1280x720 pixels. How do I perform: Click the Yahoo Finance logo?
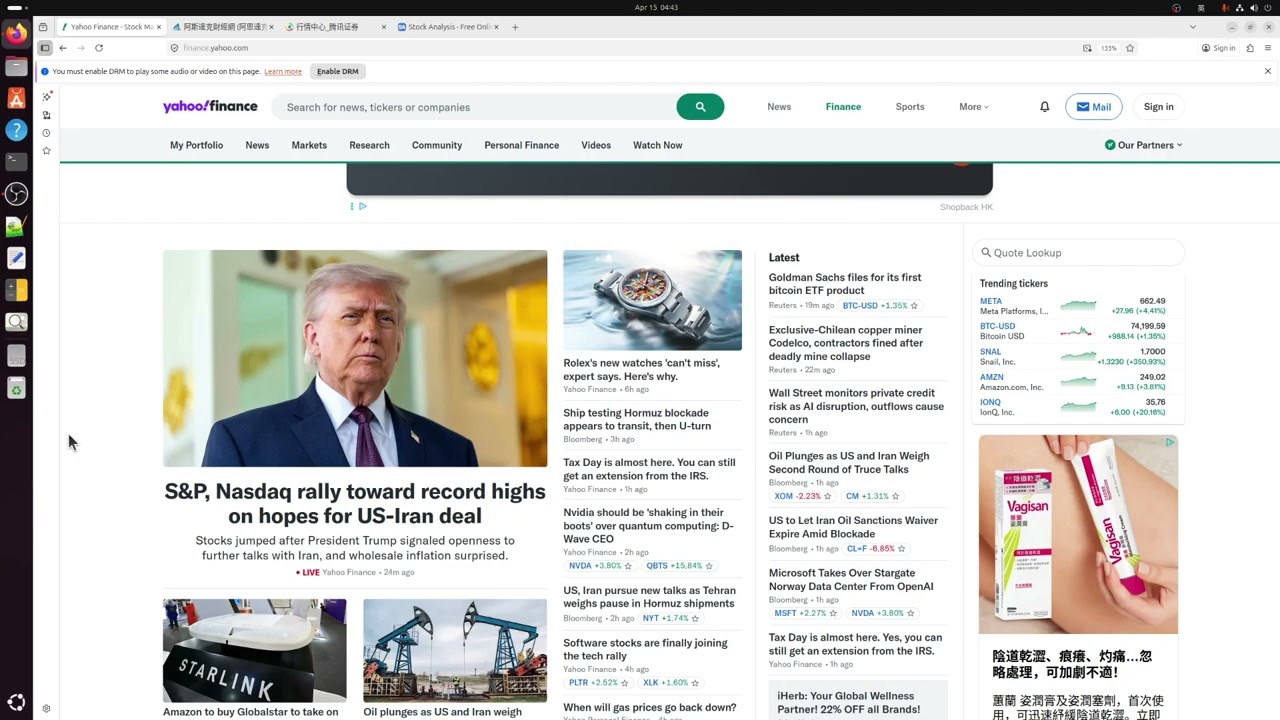[210, 107]
